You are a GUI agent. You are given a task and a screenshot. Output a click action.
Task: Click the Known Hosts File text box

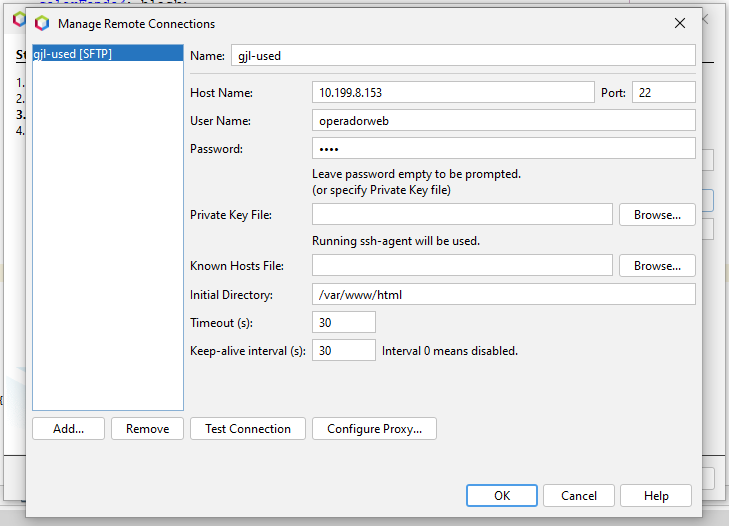[462, 266]
